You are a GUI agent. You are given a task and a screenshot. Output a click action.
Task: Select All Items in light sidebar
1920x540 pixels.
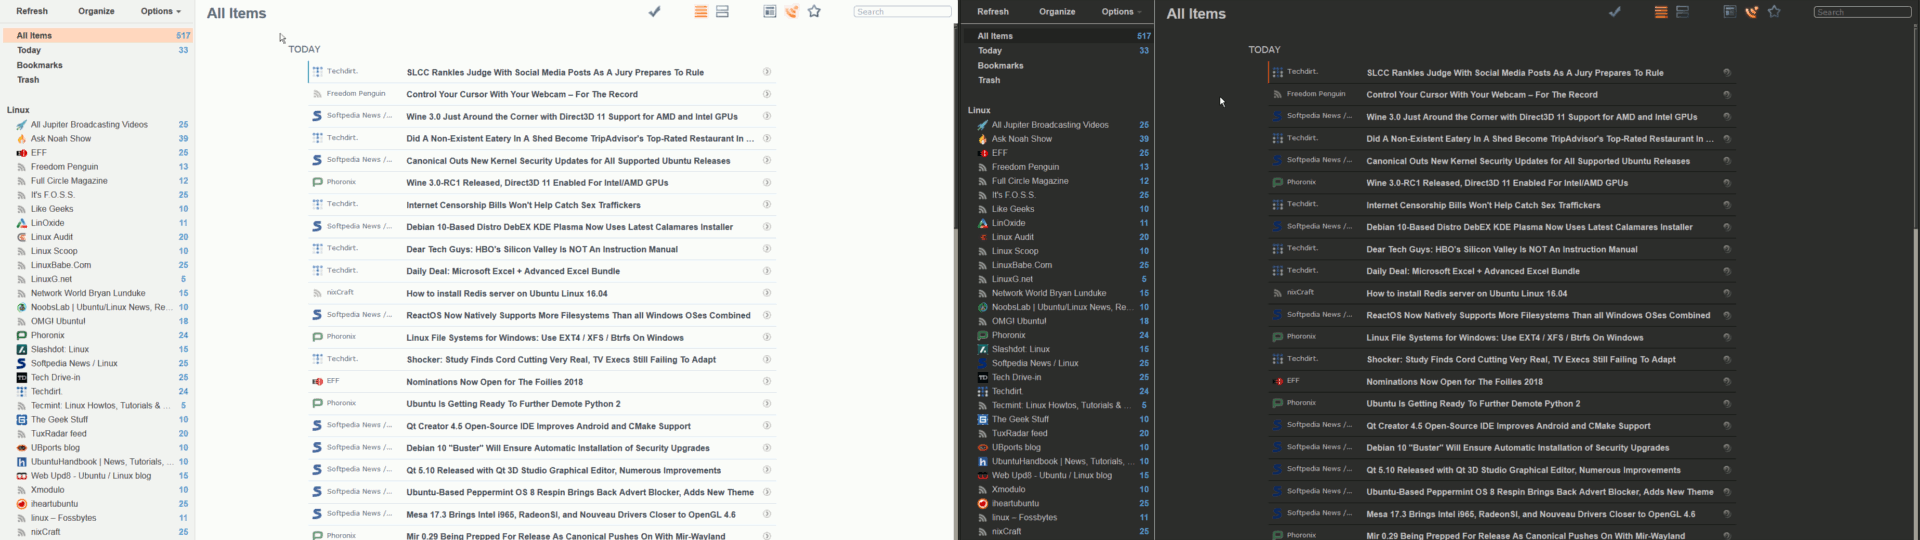tap(97, 35)
